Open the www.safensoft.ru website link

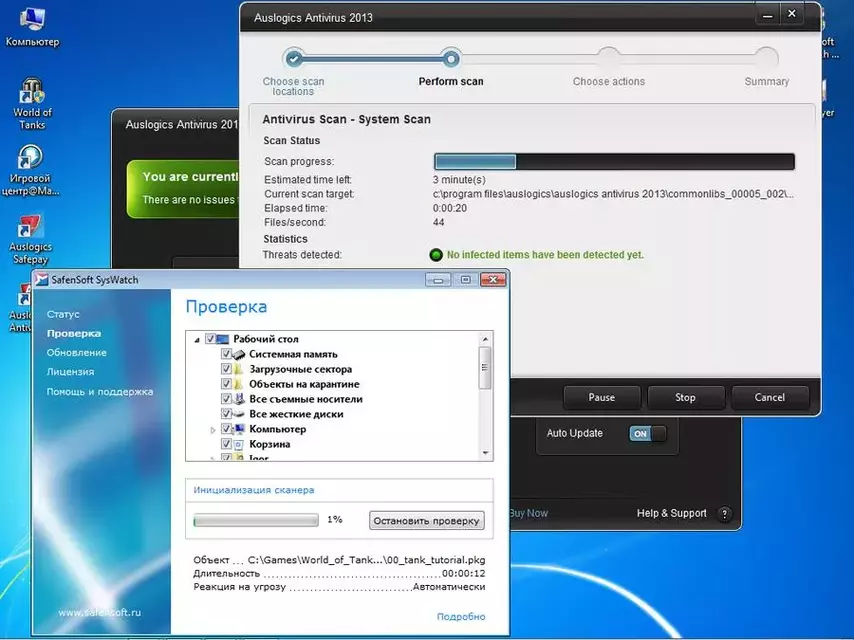tap(100, 613)
